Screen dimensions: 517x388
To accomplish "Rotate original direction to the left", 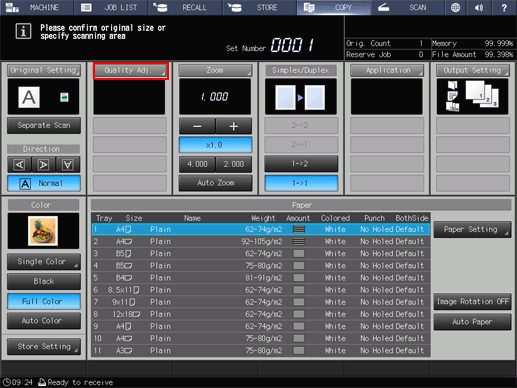I will click(19, 164).
